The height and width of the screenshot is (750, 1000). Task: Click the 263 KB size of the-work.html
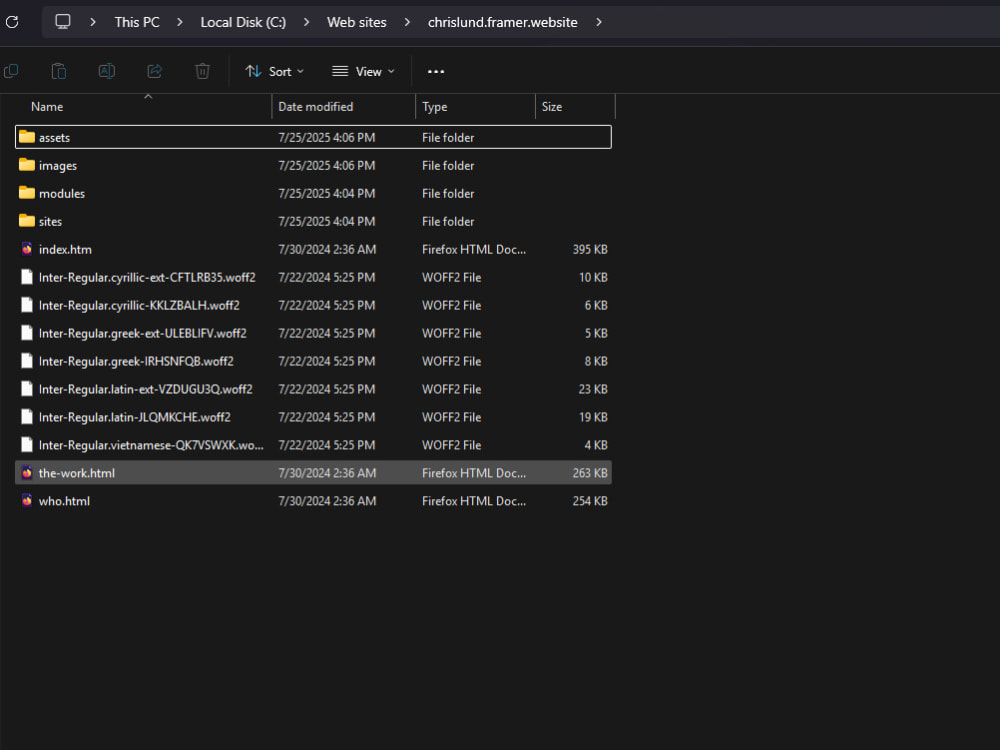pyautogui.click(x=590, y=473)
